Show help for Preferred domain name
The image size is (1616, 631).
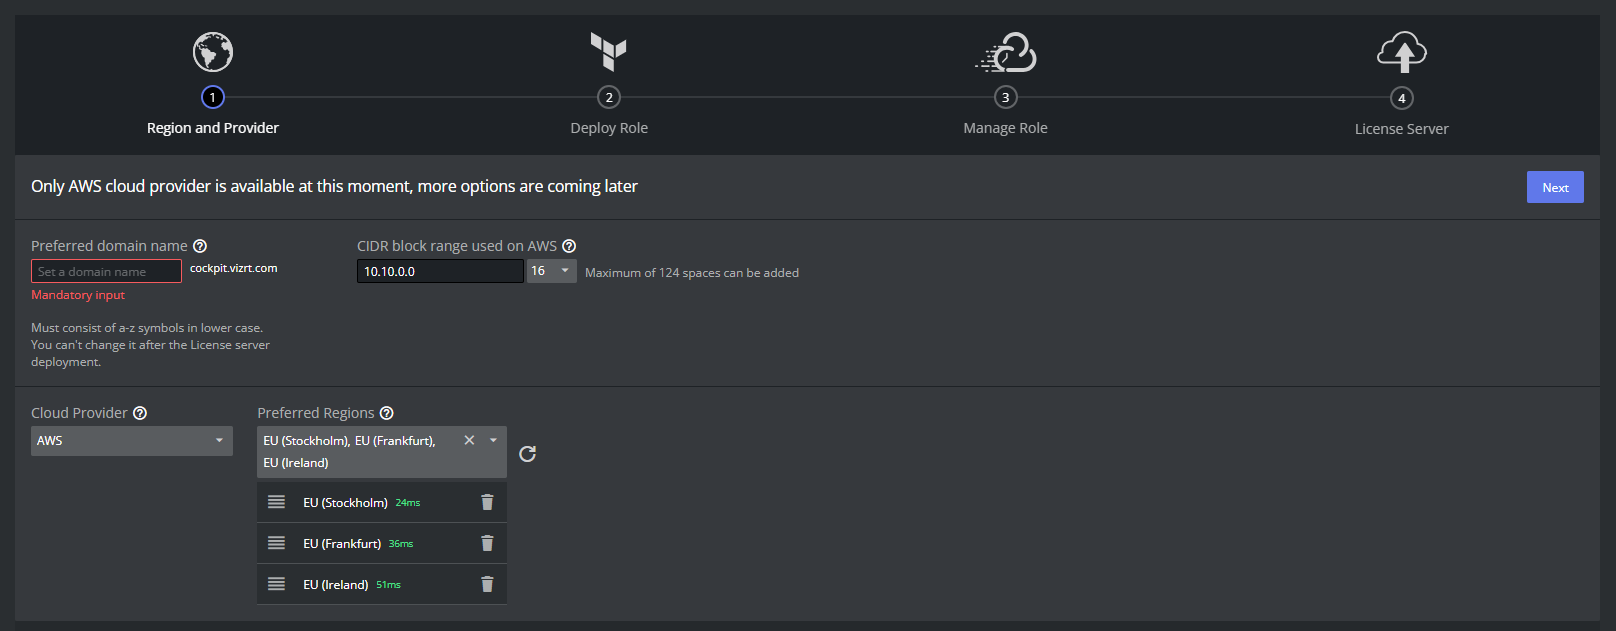point(200,246)
